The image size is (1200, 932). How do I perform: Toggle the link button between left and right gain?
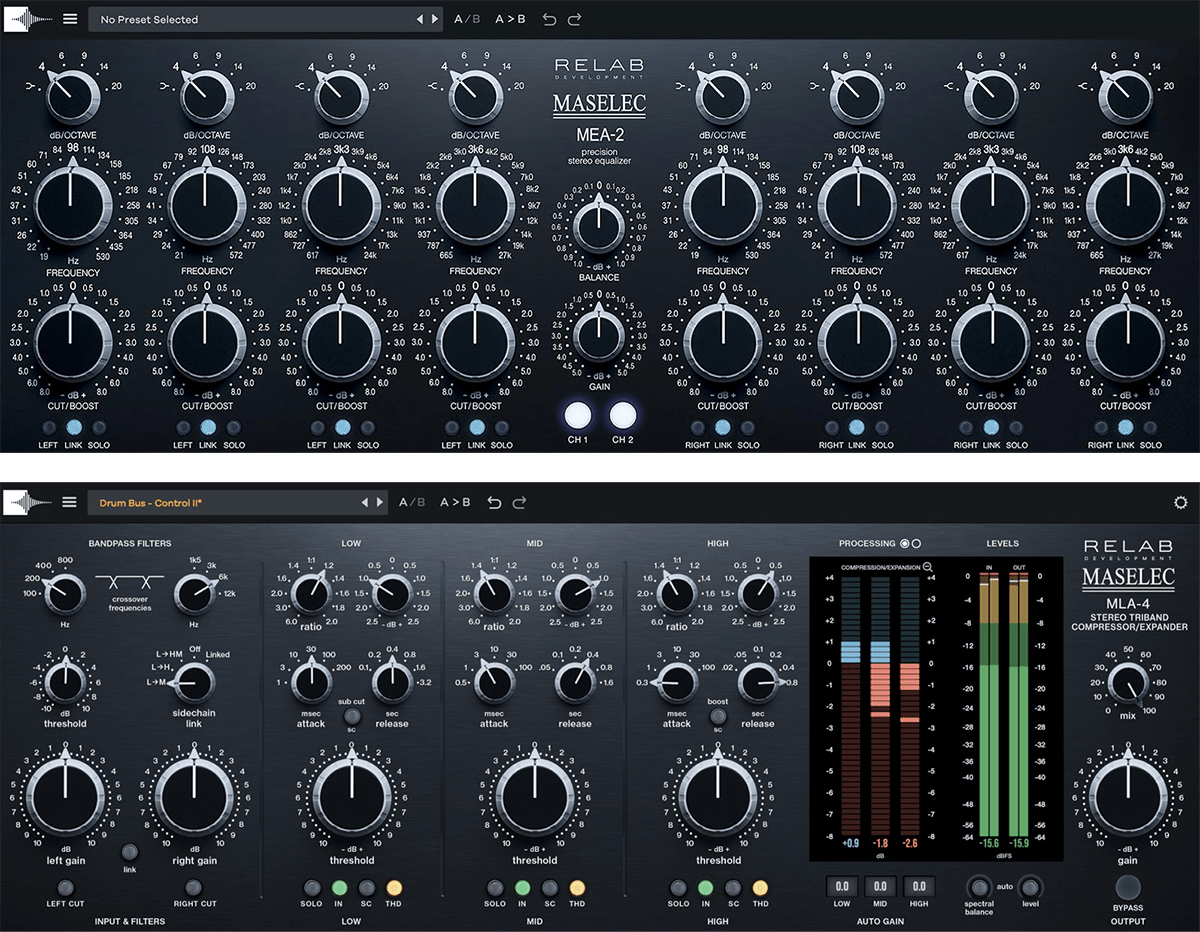point(129,852)
